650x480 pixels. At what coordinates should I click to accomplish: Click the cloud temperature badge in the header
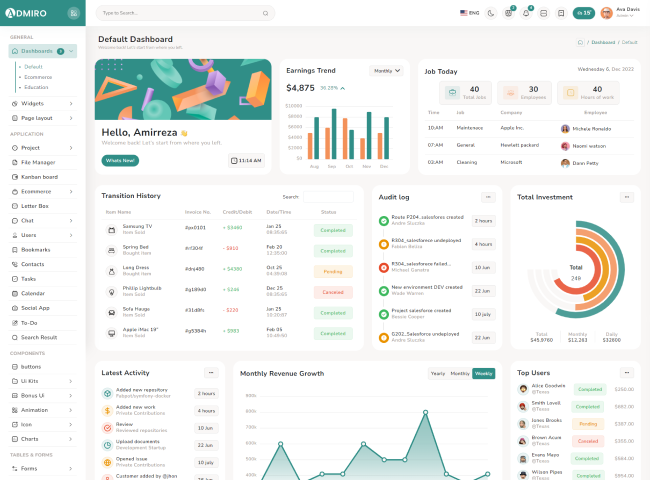tap(583, 13)
